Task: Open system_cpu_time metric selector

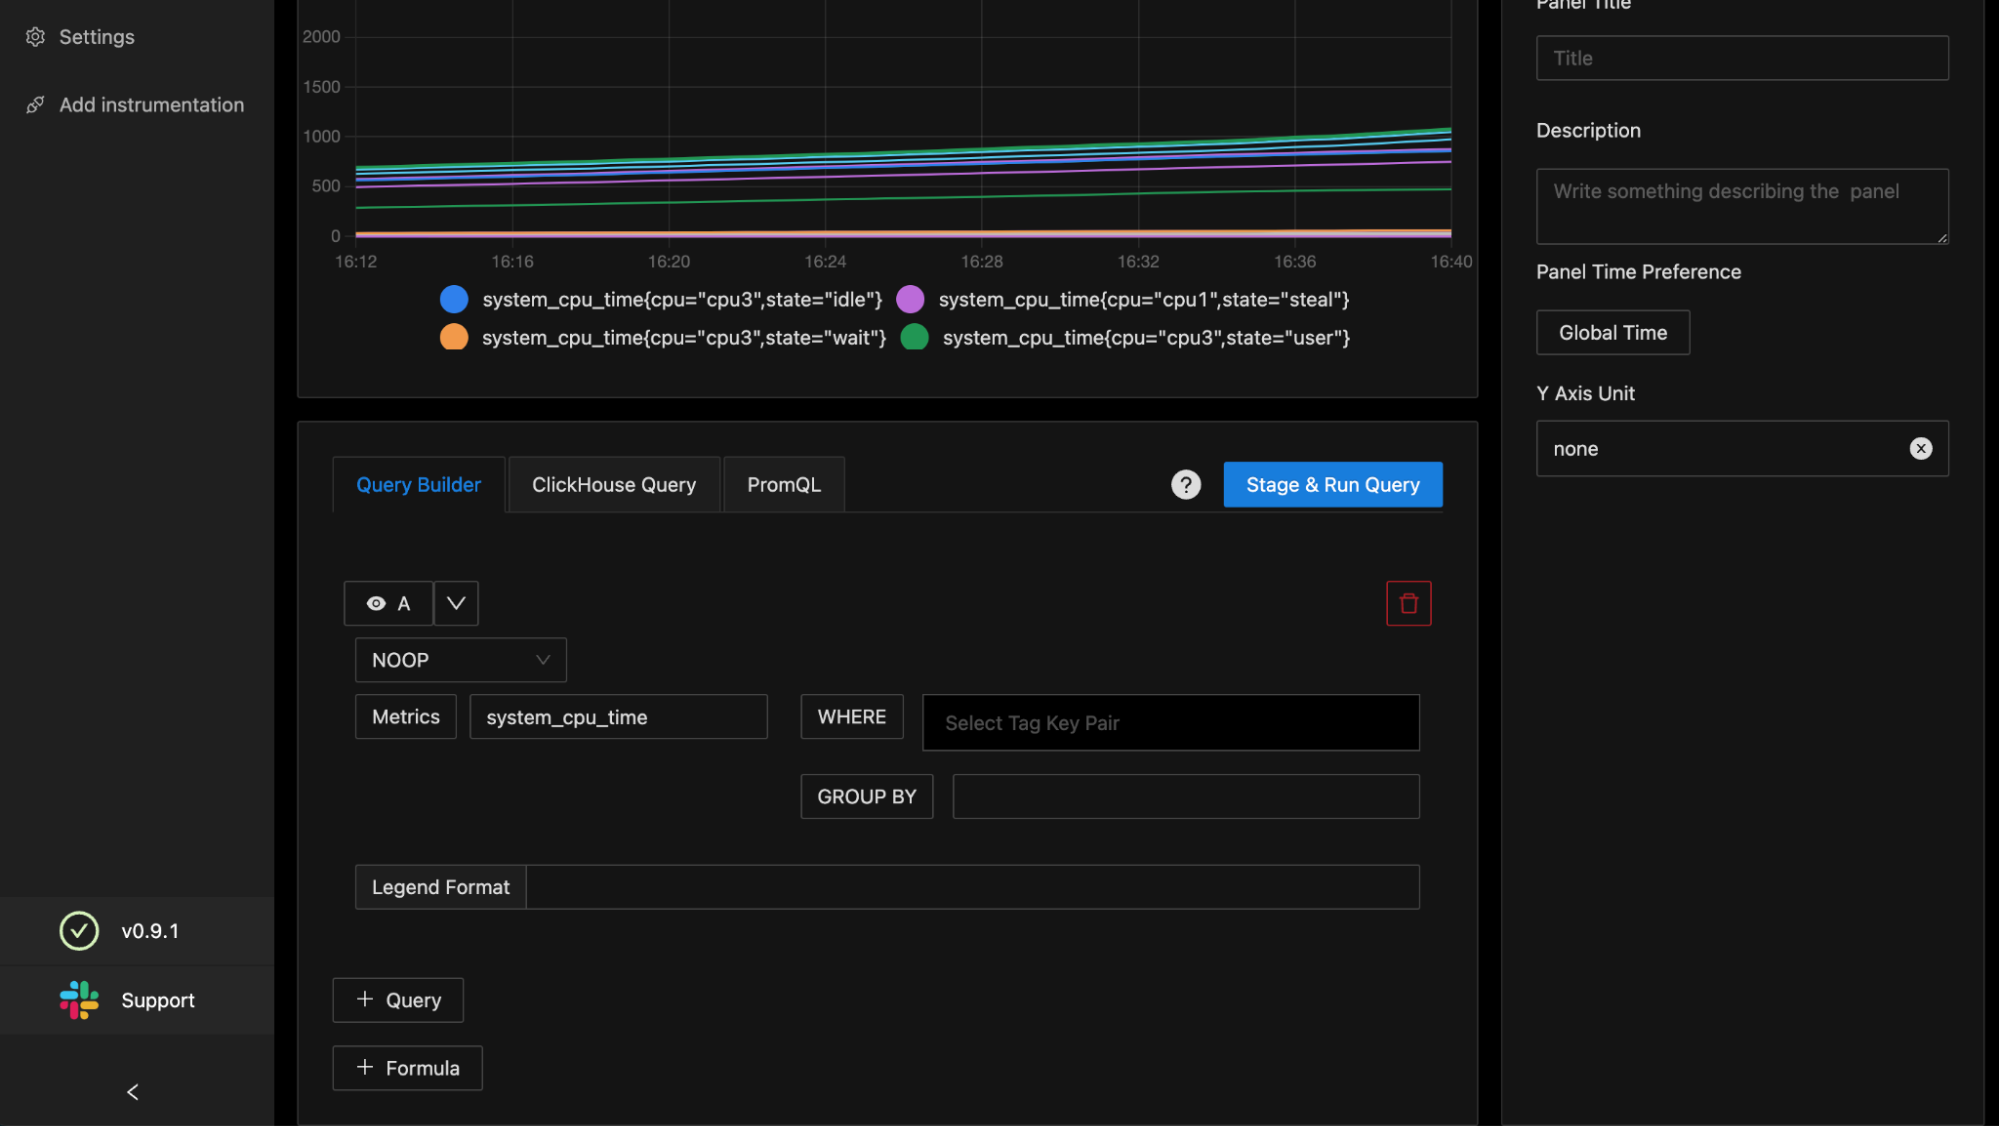Action: click(x=618, y=717)
